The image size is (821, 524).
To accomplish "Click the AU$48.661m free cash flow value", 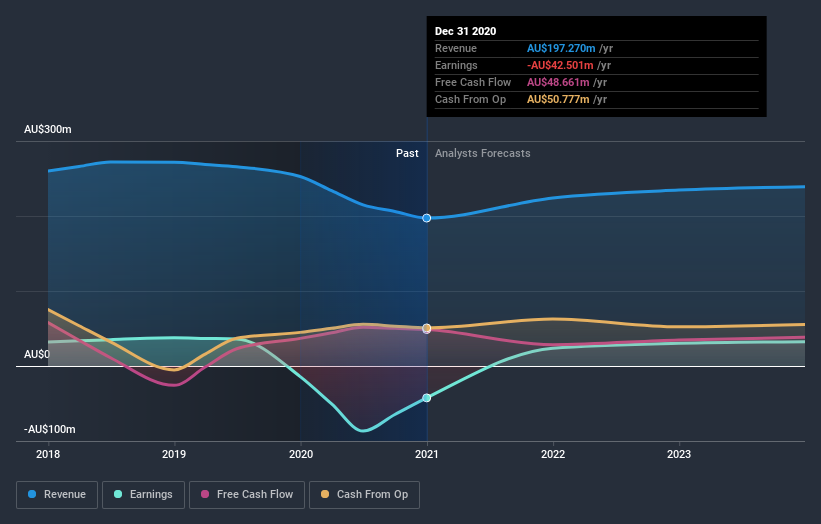I will tap(558, 82).
